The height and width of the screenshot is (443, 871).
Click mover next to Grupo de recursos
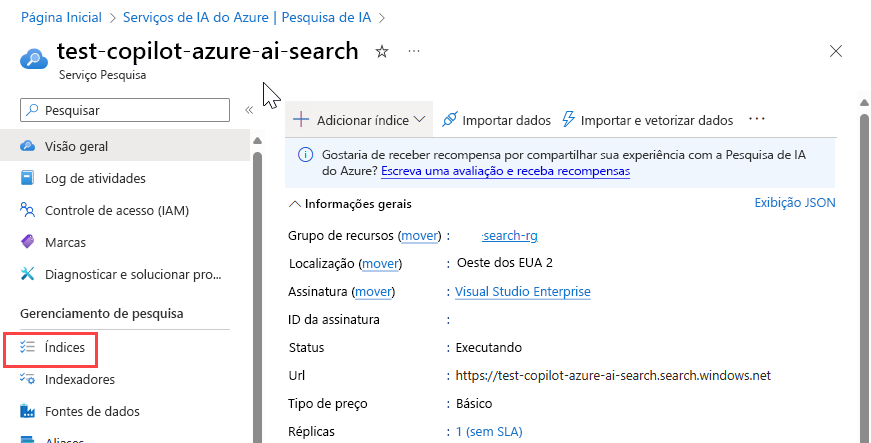[x=419, y=235]
